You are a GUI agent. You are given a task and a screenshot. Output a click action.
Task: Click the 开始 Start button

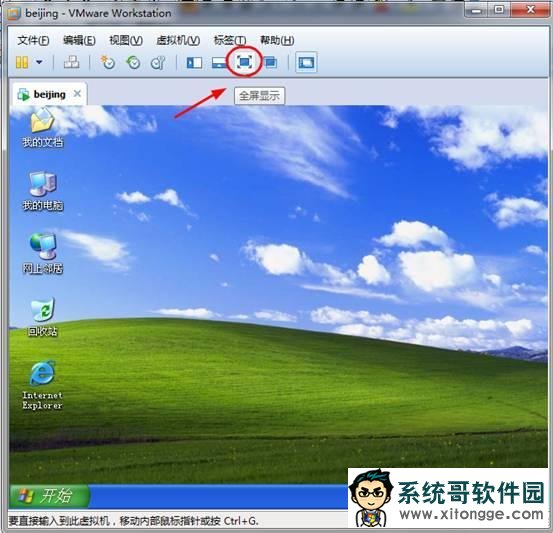tap(49, 496)
